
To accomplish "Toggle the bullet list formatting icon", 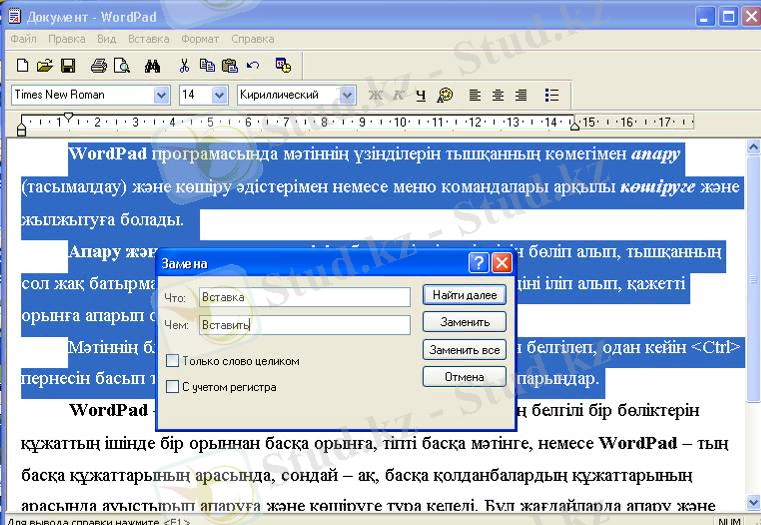I will pos(551,95).
